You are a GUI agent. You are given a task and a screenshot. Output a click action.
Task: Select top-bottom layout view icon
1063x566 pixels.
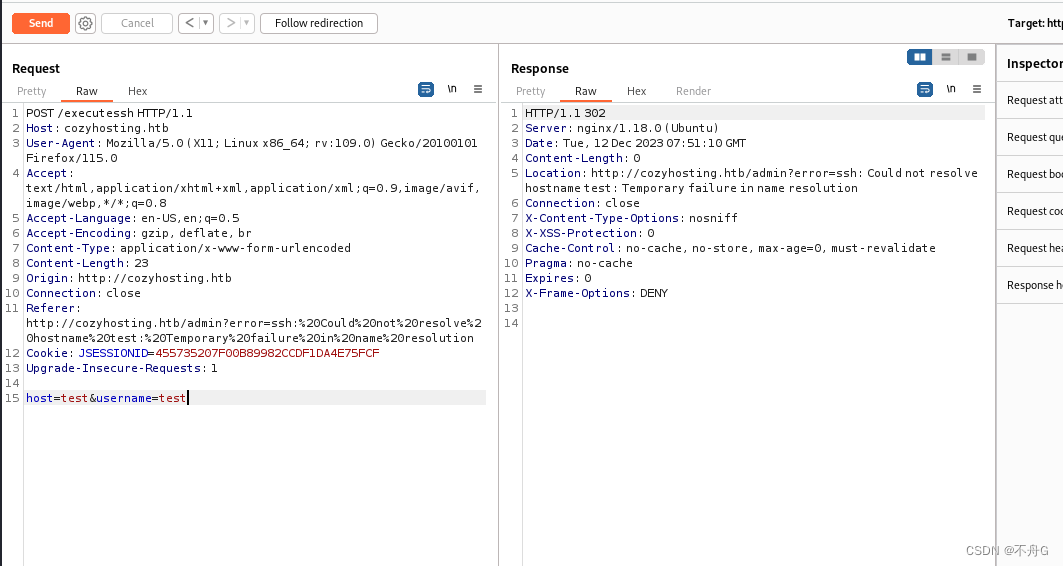(946, 57)
